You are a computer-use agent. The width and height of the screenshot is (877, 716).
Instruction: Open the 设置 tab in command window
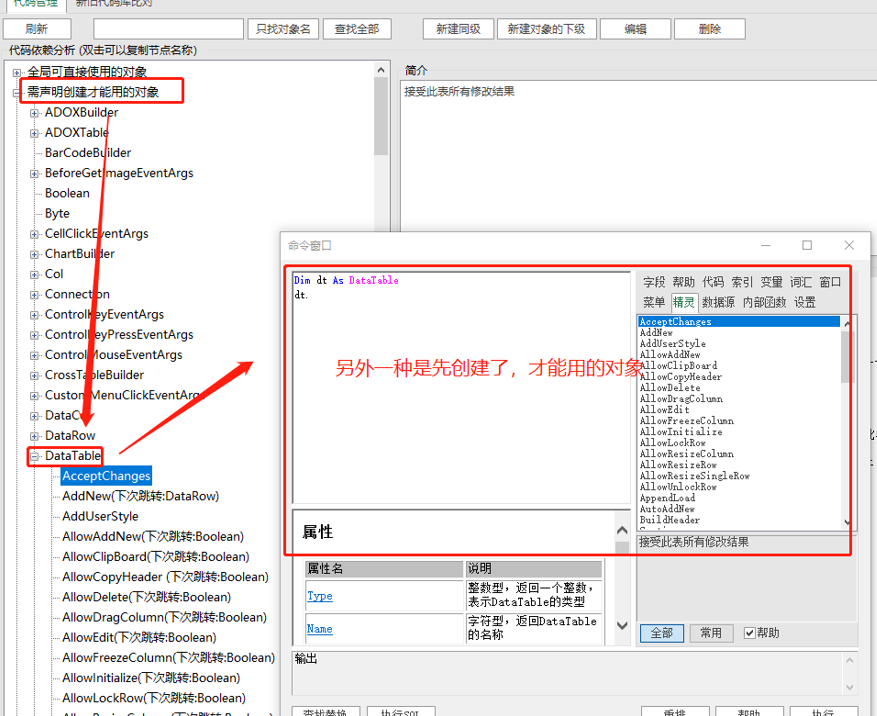coord(805,303)
